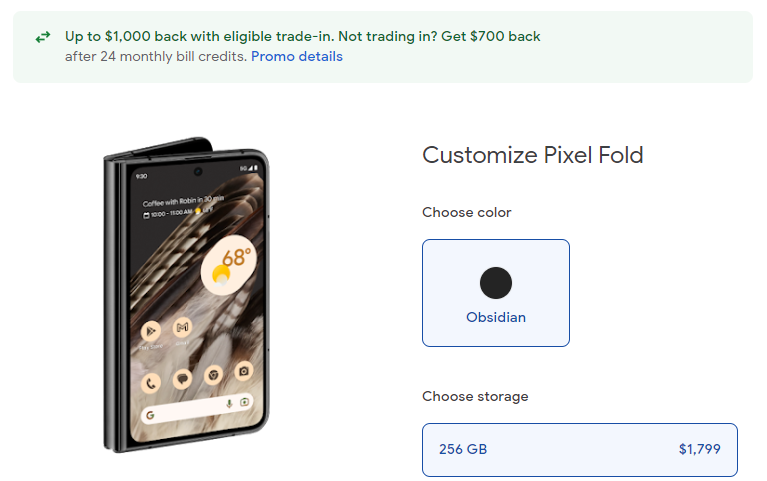Click the Pixel Fold product image
Image resolution: width=767 pixels, height=481 pixels.
click(x=187, y=297)
